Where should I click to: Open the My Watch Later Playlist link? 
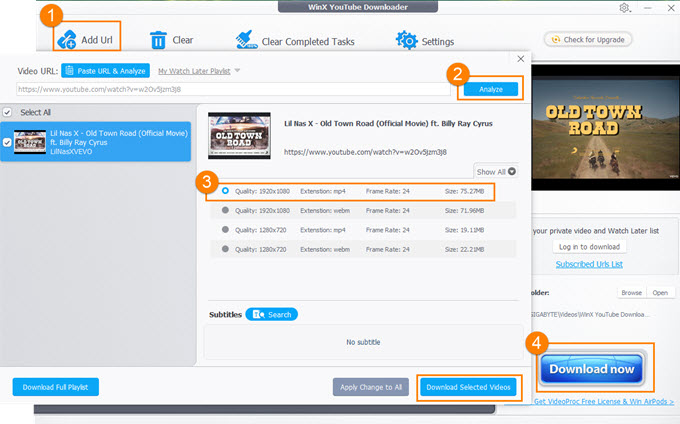194,71
